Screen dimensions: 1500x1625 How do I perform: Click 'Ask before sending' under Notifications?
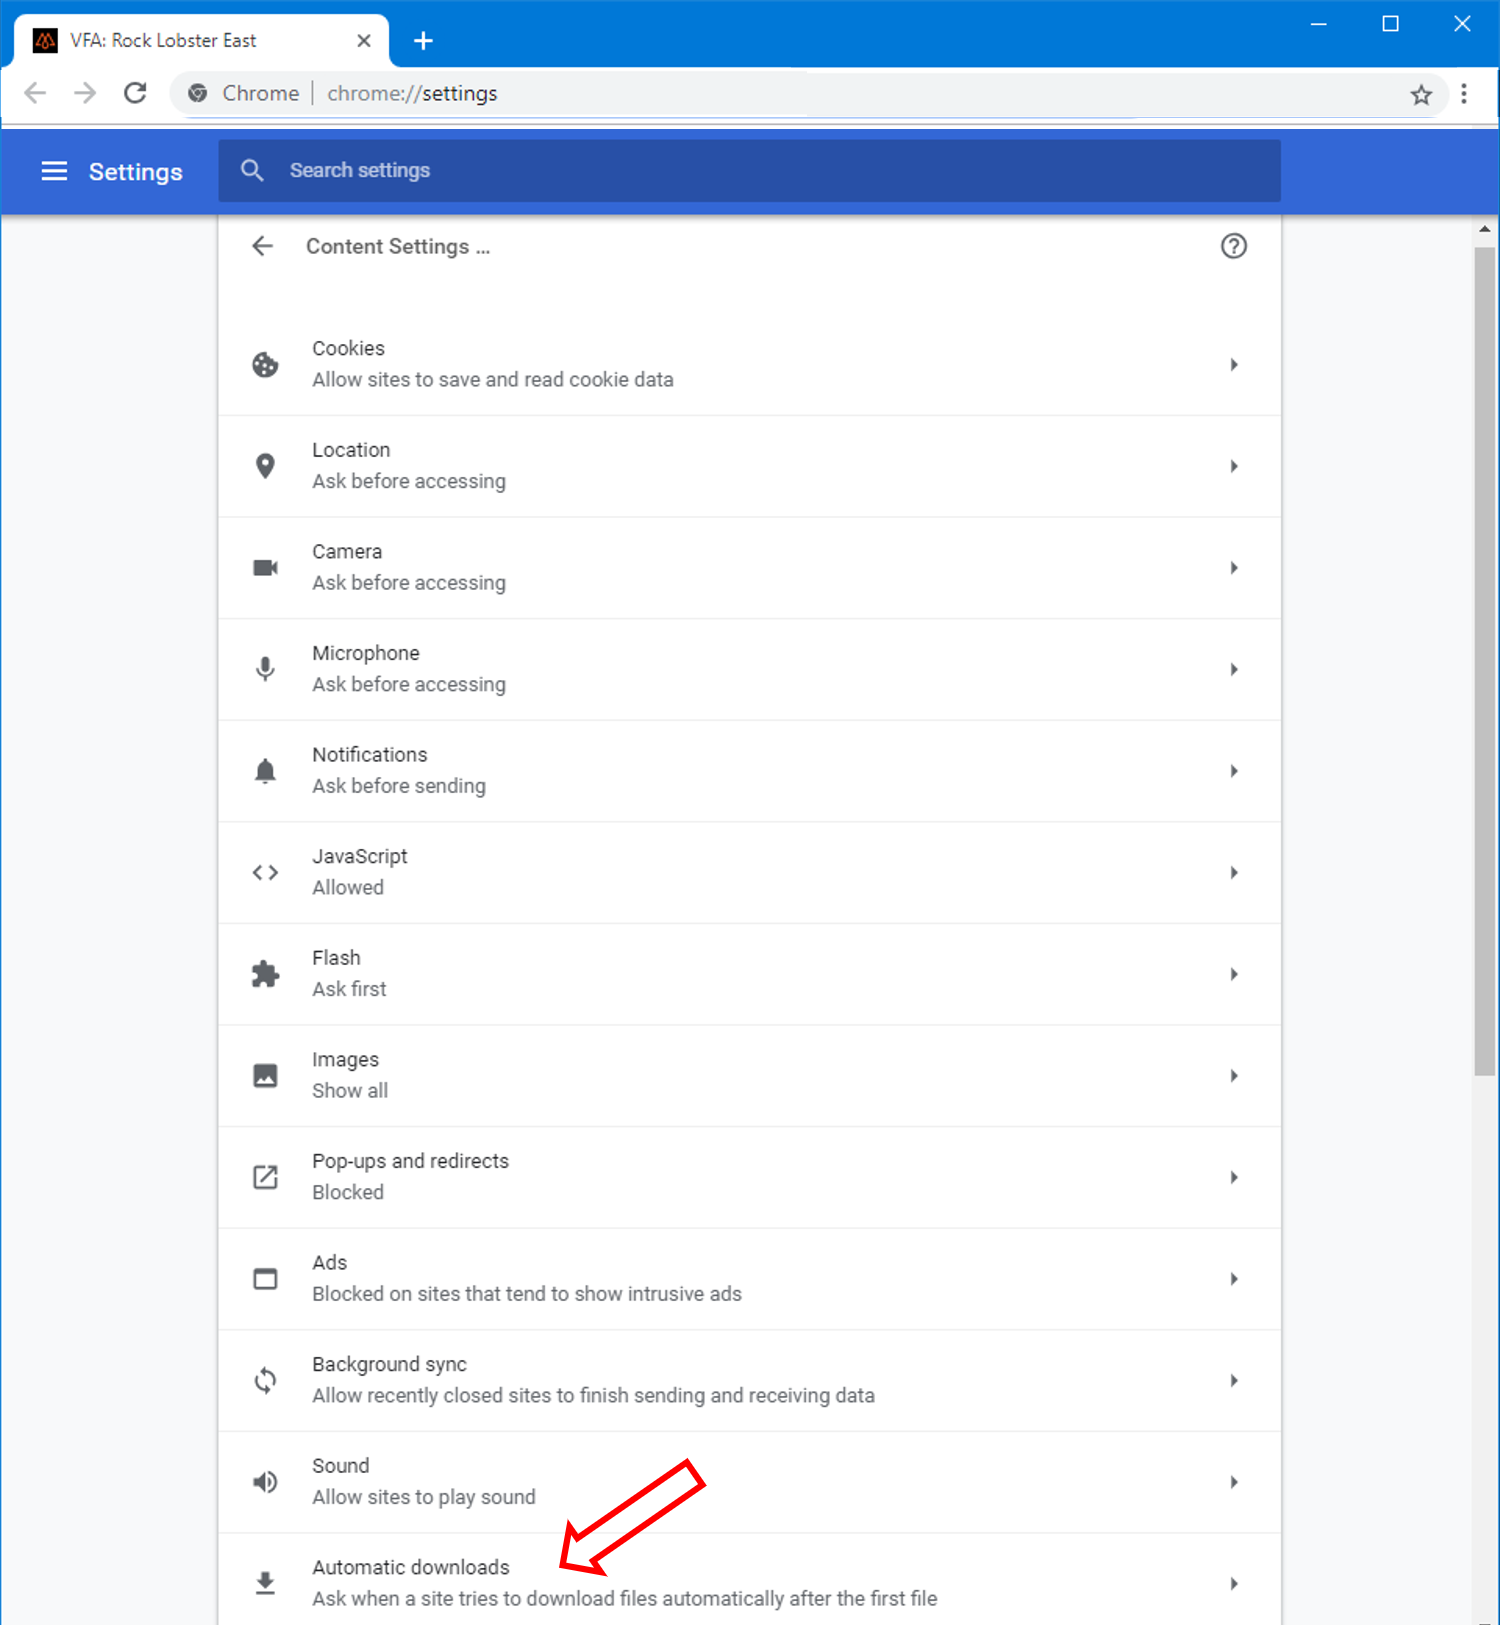click(x=399, y=786)
